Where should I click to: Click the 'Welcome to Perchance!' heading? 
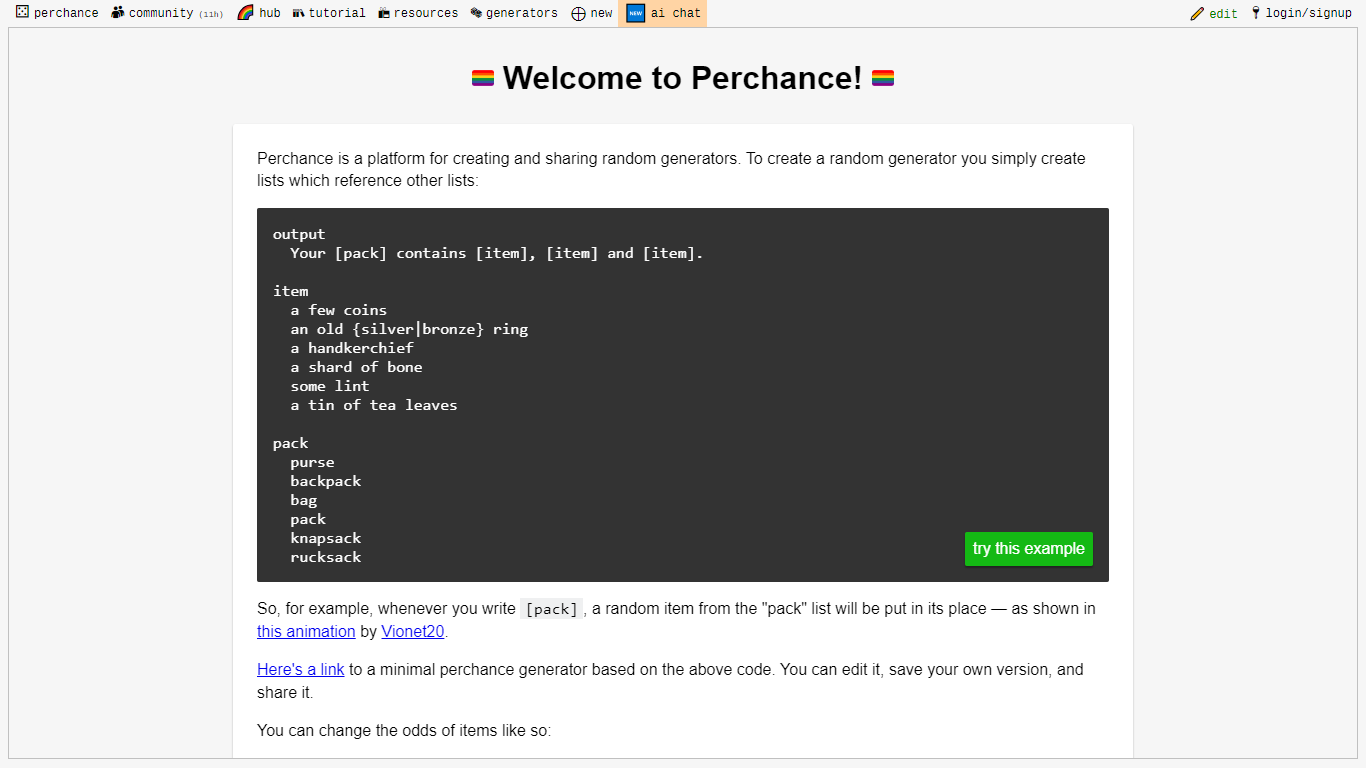coord(683,78)
